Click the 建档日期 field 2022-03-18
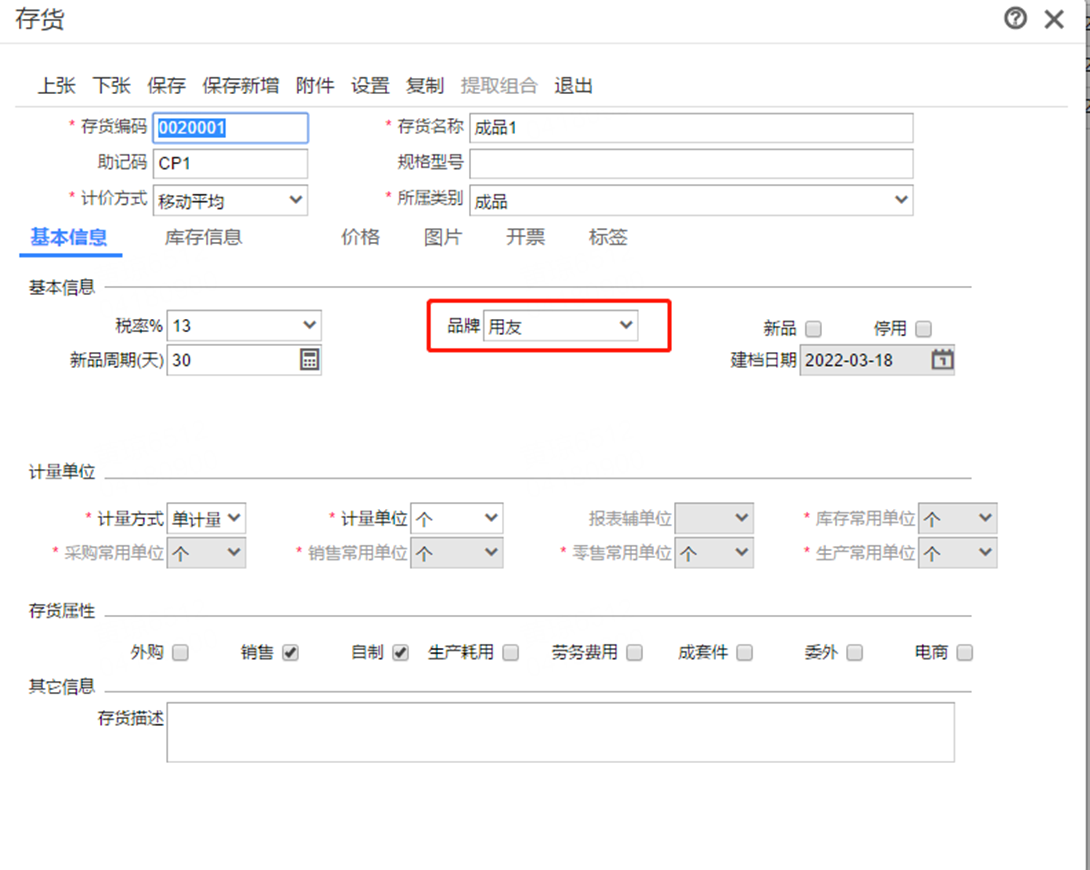This screenshot has height=870, width=1090. point(877,360)
